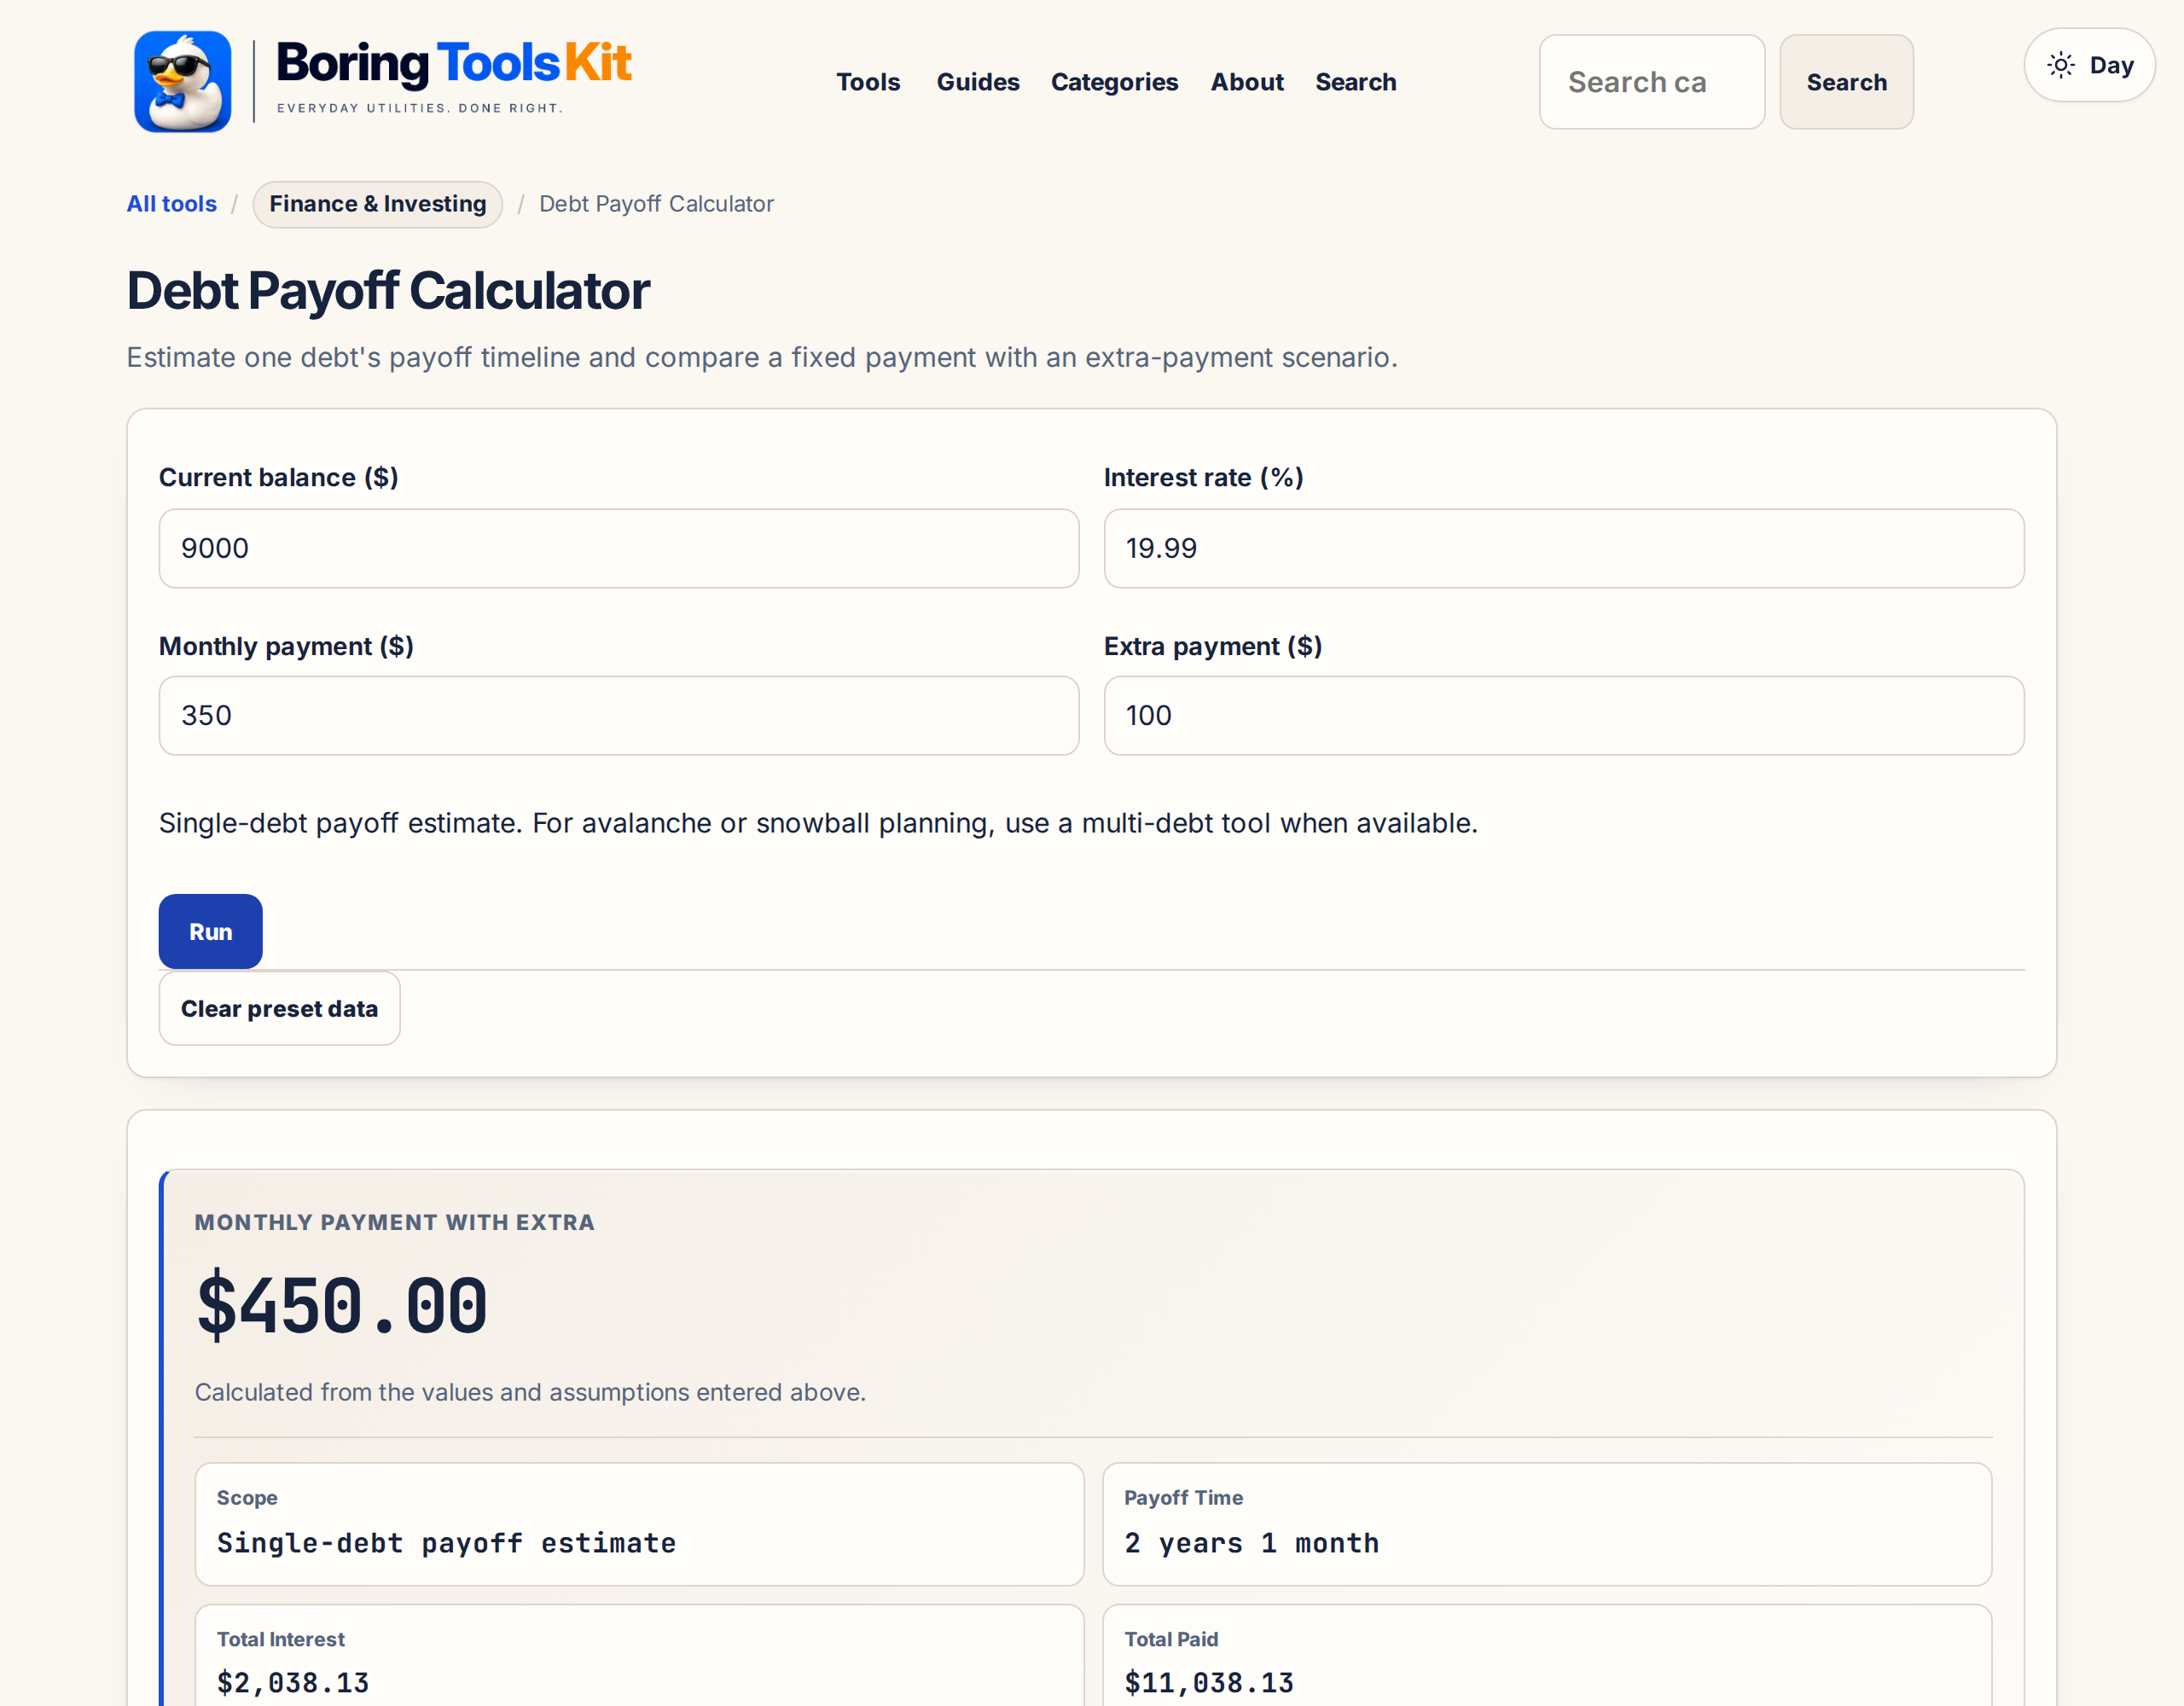Viewport: 2184px width, 1706px height.
Task: Click the Calculated from the values caption
Action: [530, 1392]
